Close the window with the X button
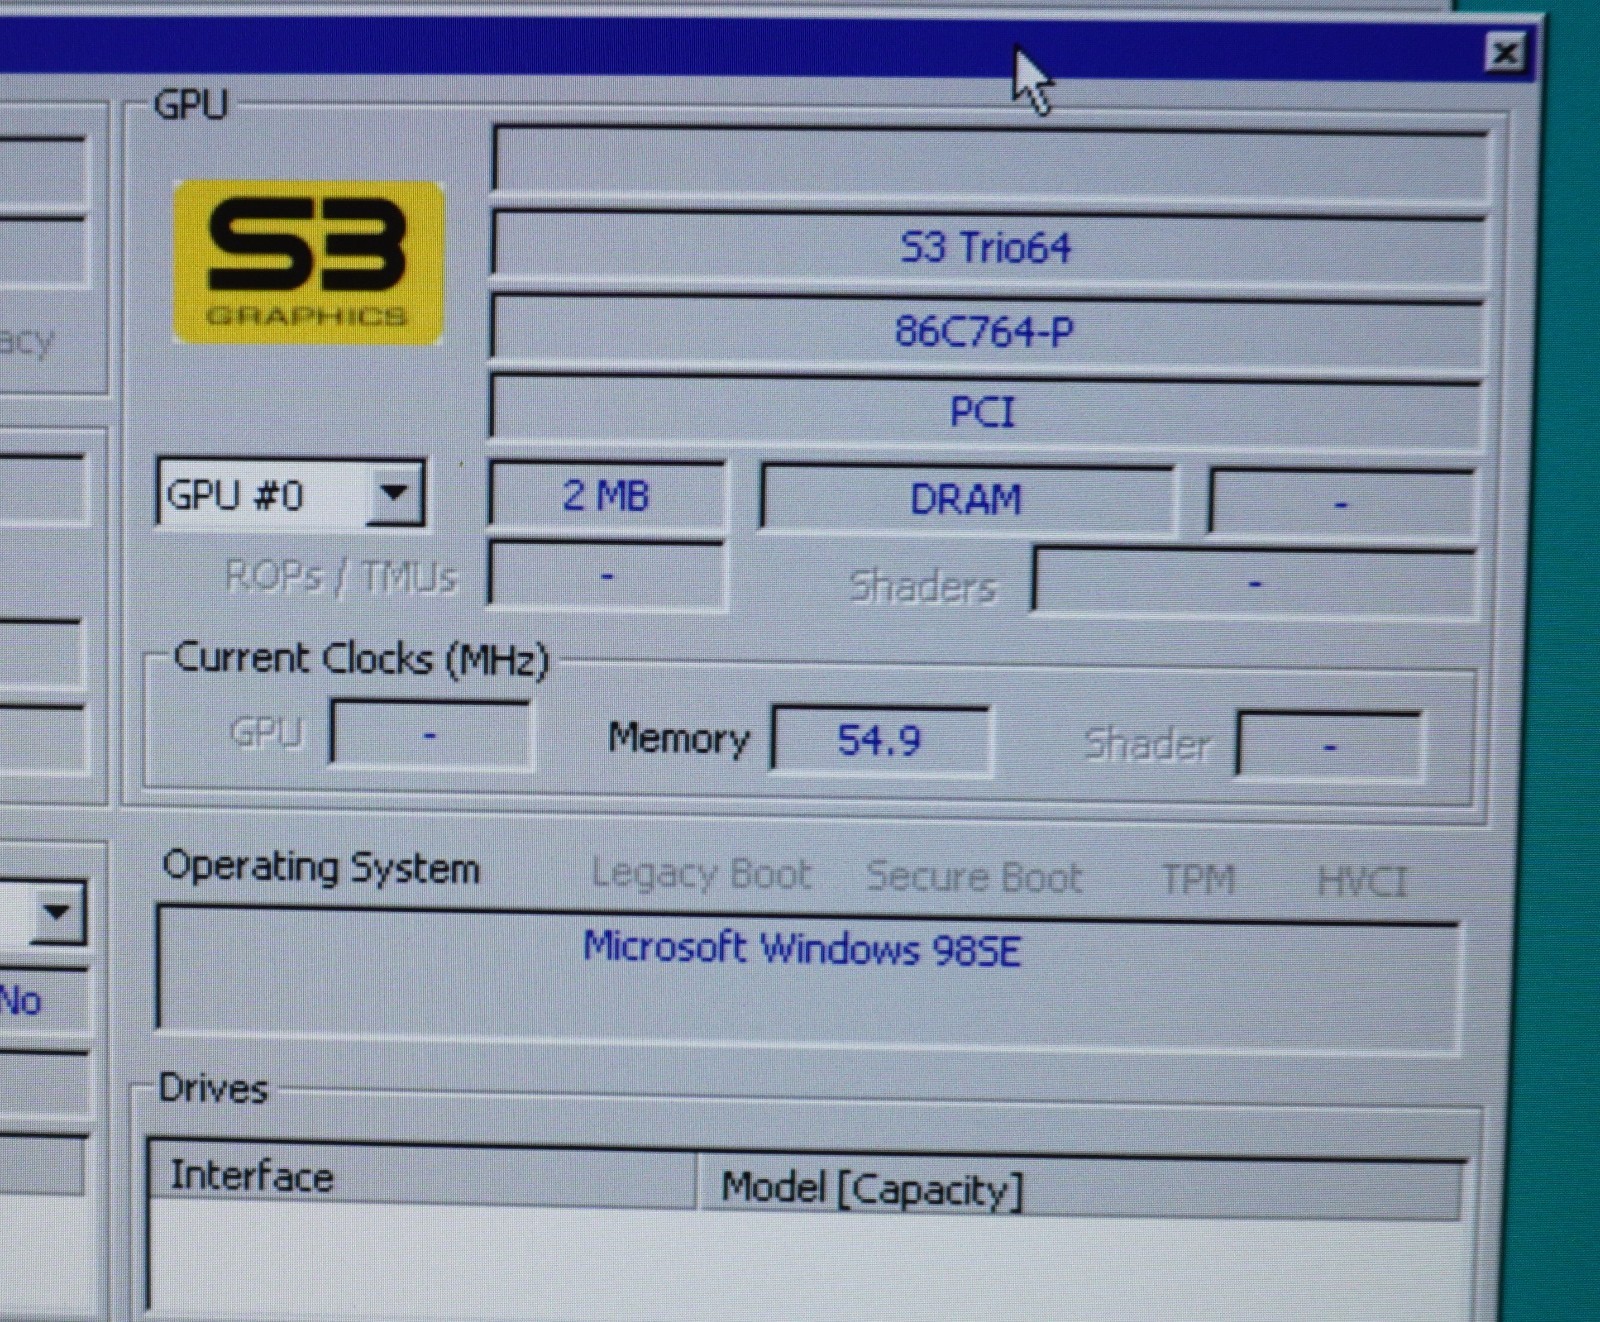Screen dimensions: 1600x1322 pyautogui.click(x=1505, y=52)
